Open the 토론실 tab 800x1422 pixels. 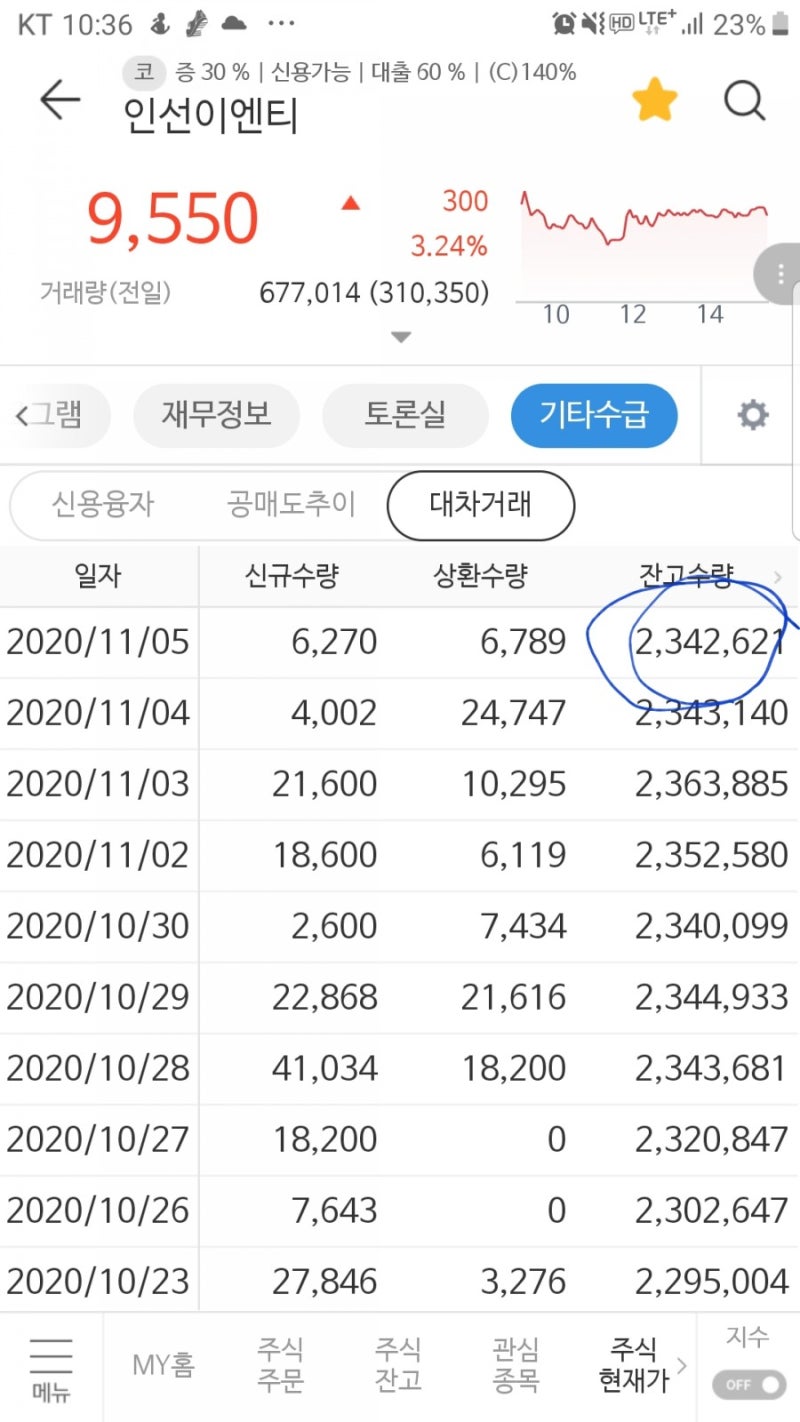tap(405, 415)
